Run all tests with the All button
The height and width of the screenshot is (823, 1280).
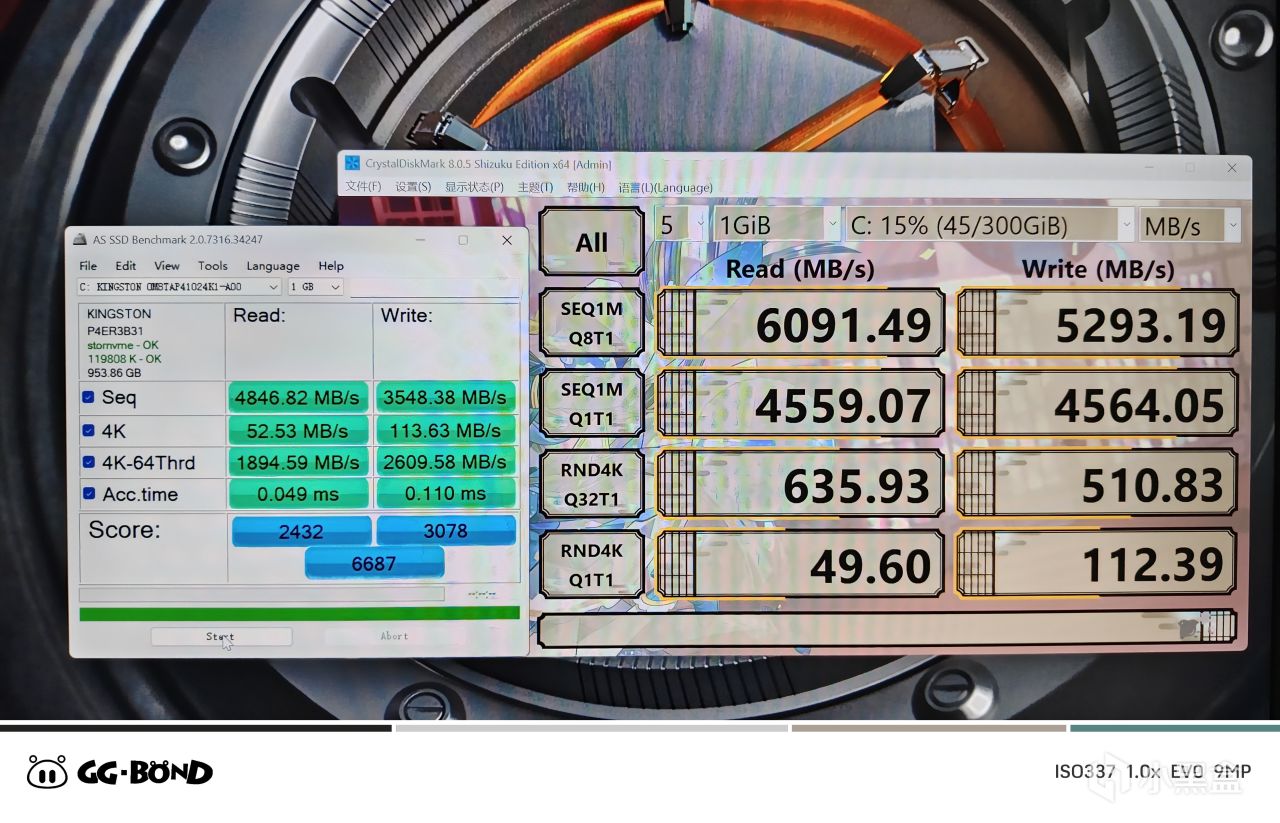591,241
